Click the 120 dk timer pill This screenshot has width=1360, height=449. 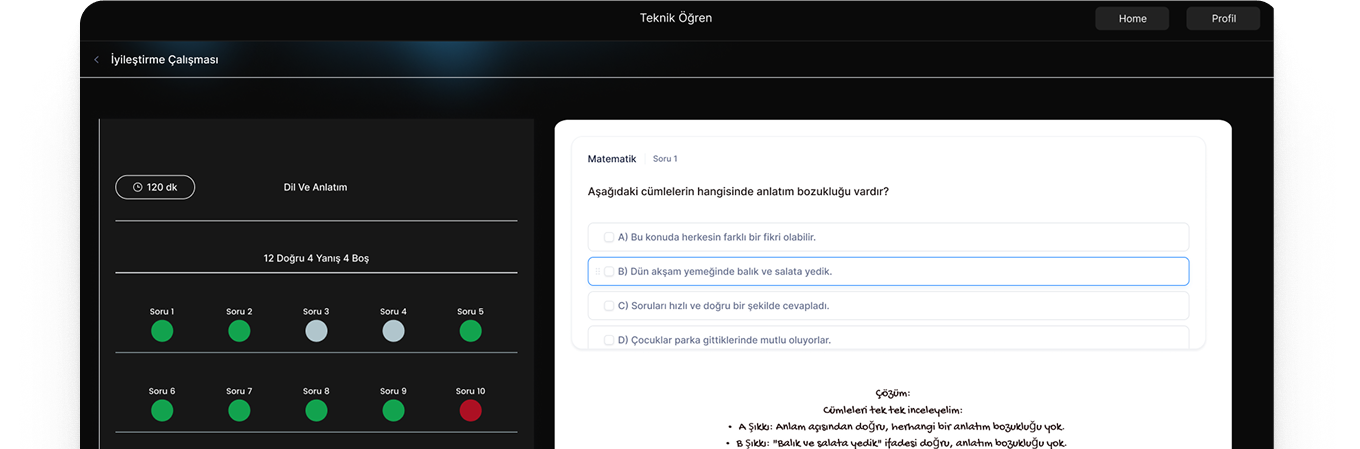tap(155, 187)
